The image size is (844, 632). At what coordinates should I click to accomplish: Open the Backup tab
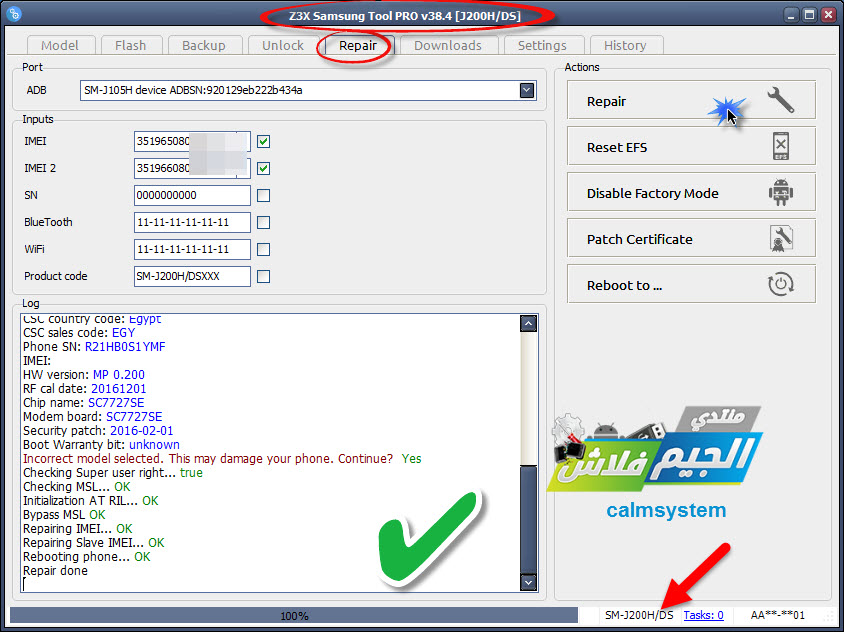203,46
